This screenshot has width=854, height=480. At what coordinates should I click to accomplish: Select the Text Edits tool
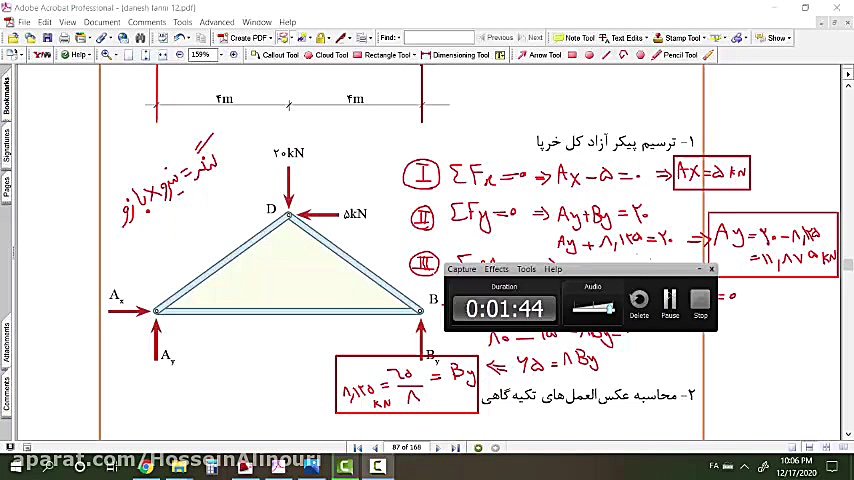click(x=621, y=38)
